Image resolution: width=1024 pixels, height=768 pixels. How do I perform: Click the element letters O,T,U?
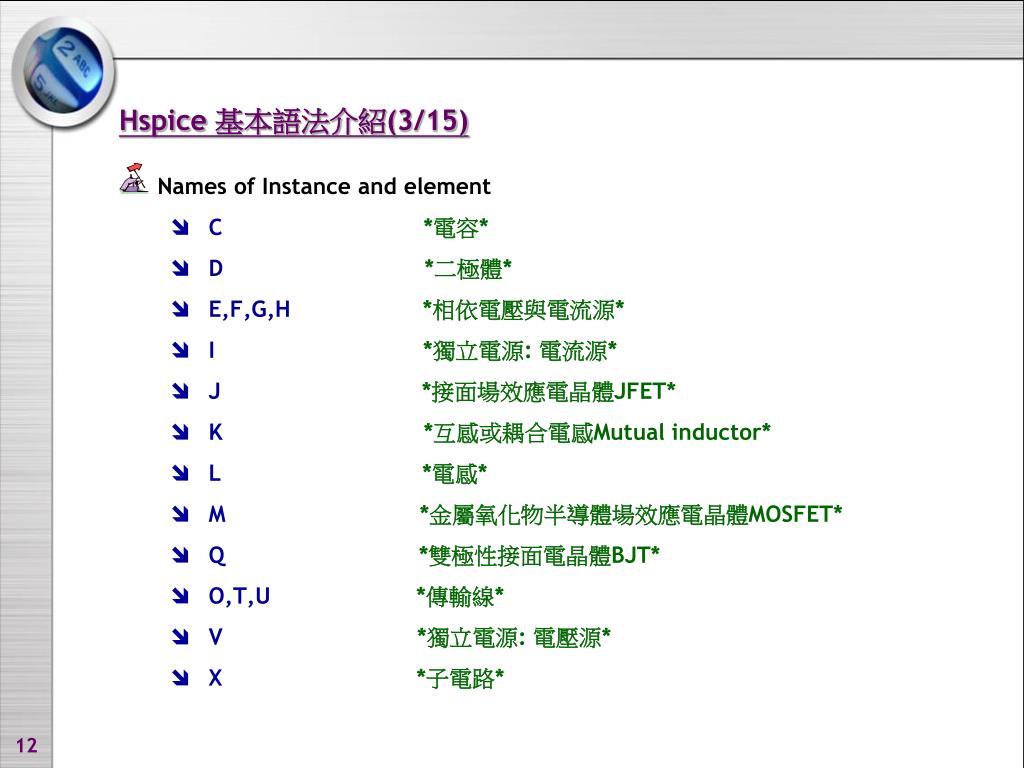240,596
